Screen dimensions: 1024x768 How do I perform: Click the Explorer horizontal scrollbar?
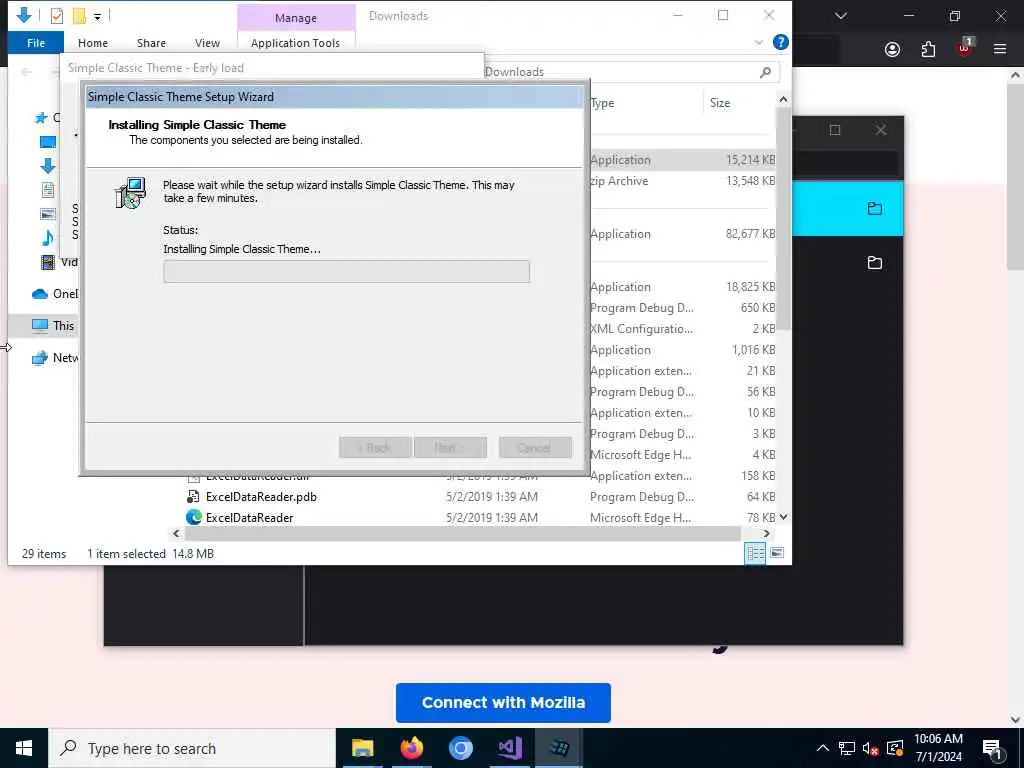(x=463, y=534)
